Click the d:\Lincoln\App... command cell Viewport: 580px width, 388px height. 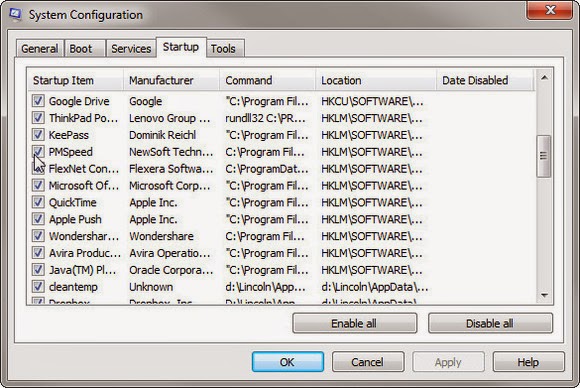(266, 287)
